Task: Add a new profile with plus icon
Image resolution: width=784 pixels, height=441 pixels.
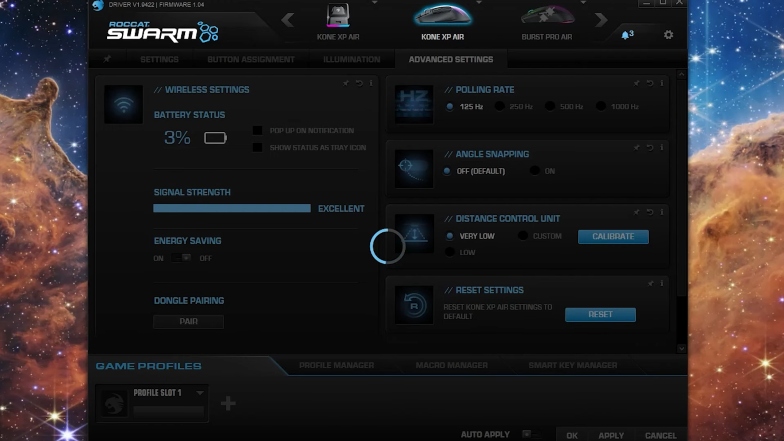Action: (228, 403)
